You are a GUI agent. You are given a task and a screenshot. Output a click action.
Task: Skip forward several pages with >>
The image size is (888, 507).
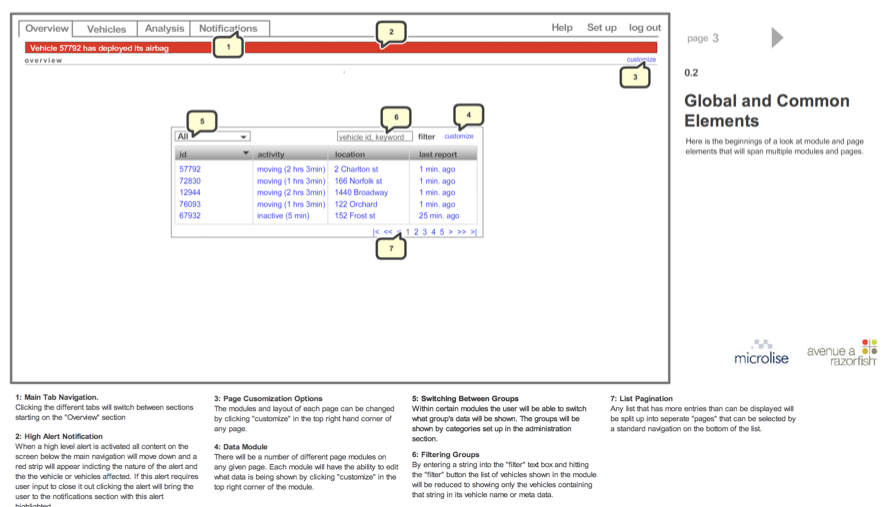(x=462, y=232)
